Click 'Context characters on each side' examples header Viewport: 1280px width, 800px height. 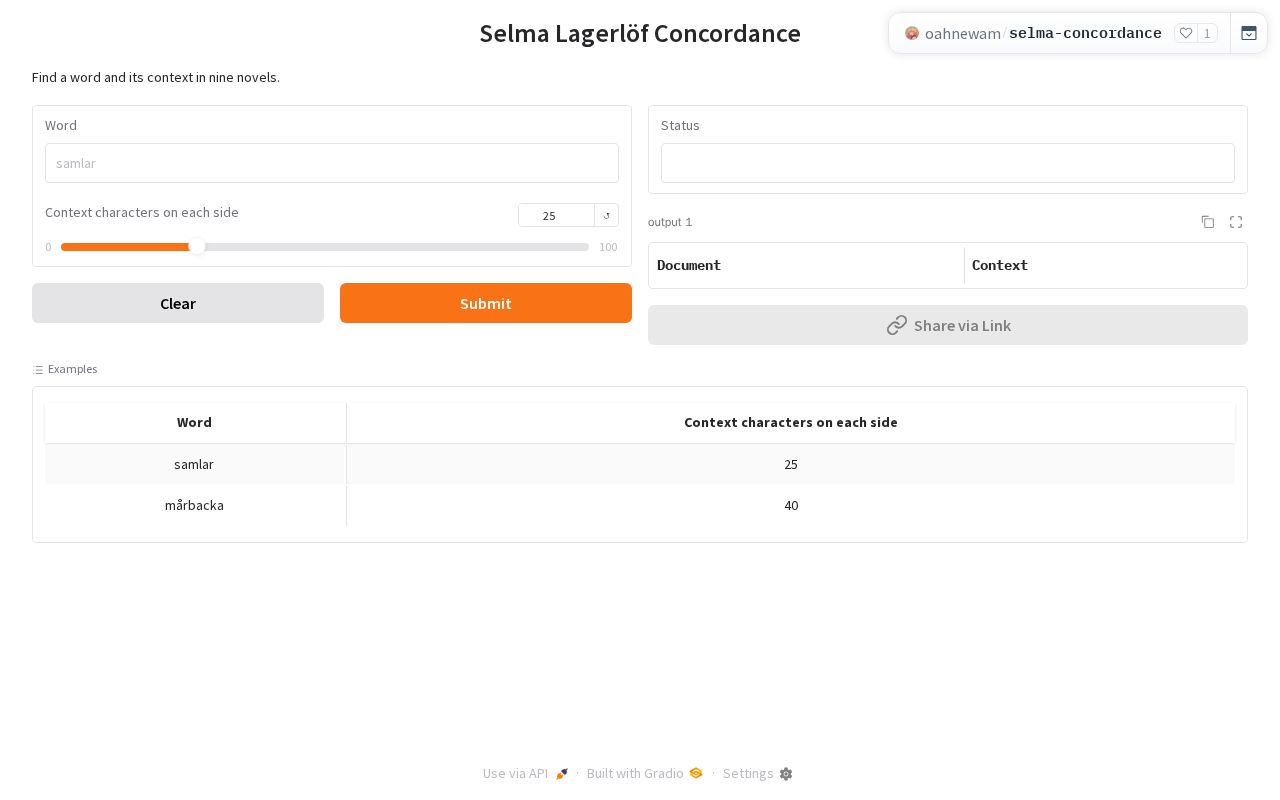click(x=791, y=422)
